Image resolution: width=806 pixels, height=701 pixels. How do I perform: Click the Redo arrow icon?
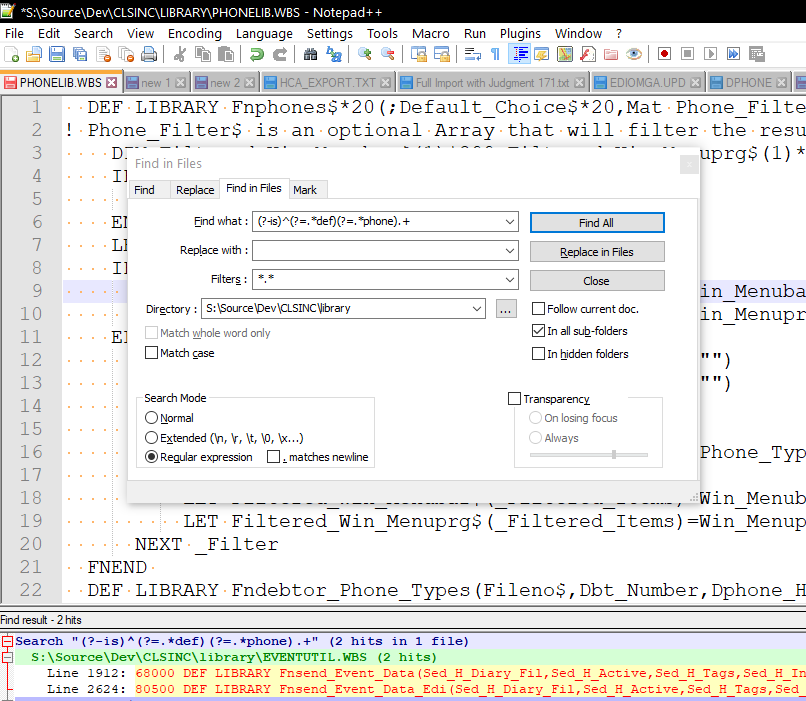tap(280, 54)
